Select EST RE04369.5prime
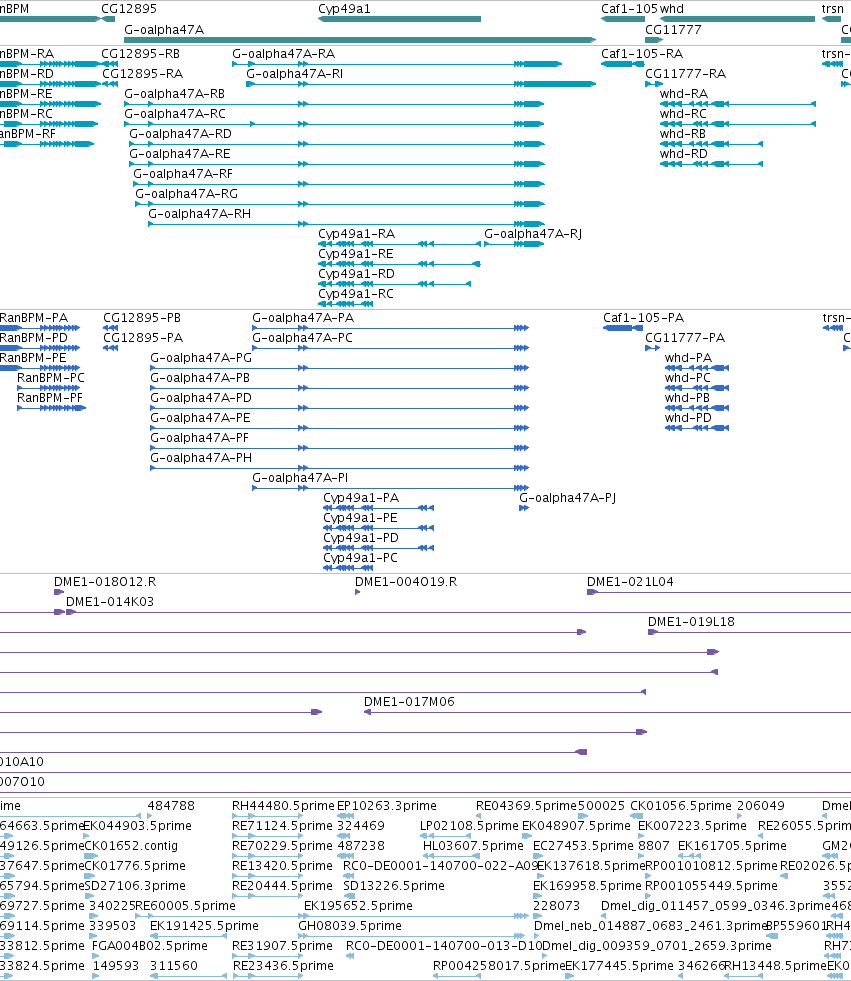The width and height of the screenshot is (851, 981). point(526,806)
